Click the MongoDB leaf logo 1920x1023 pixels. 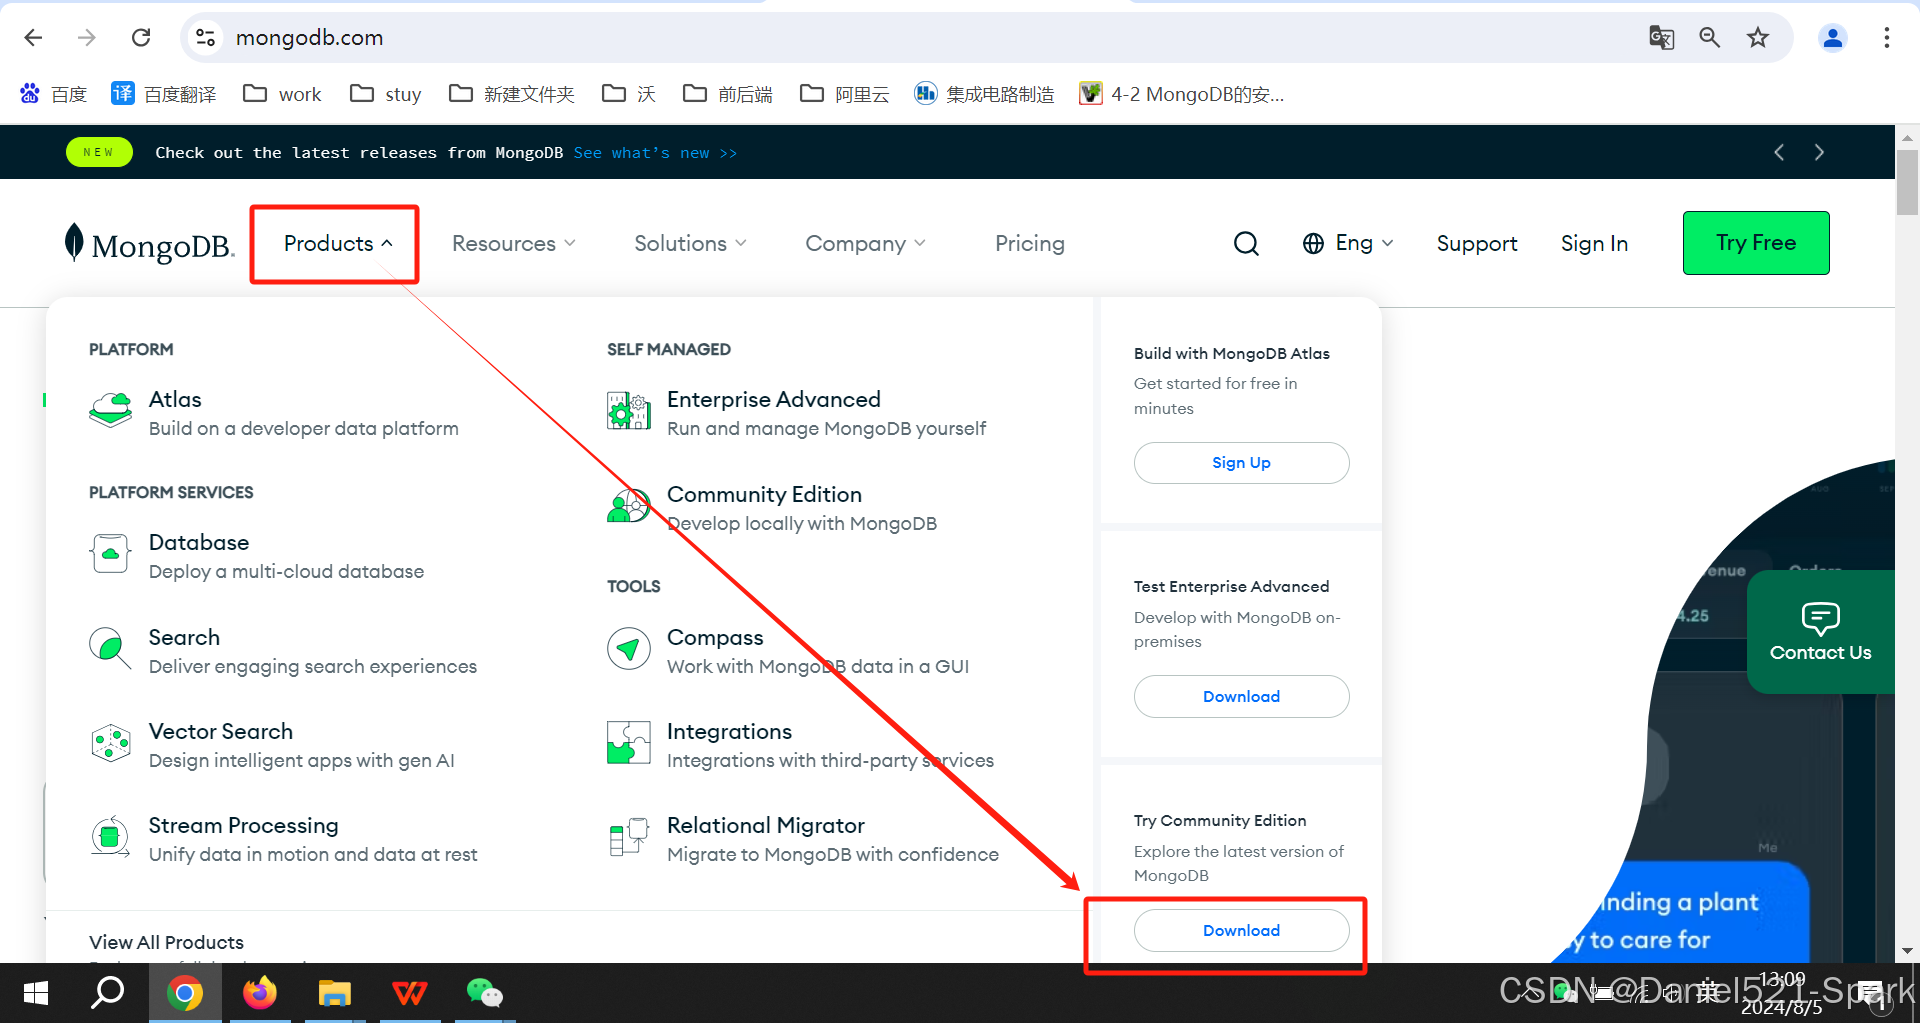pos(74,242)
